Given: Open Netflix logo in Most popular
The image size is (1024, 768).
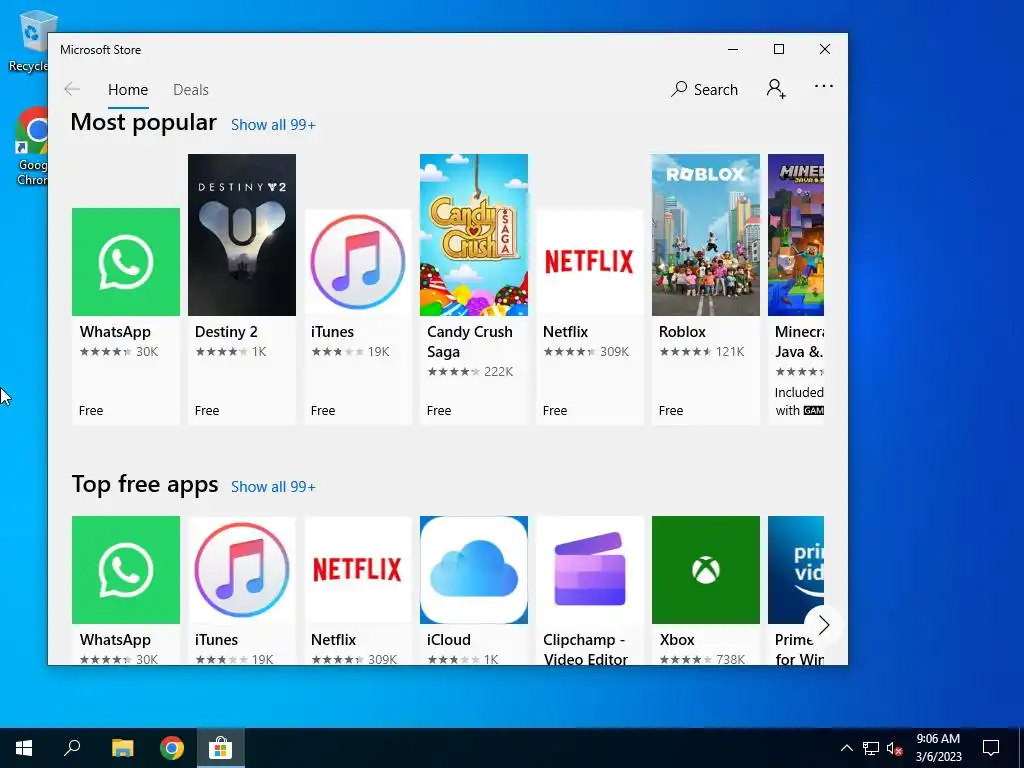Looking at the screenshot, I should pyautogui.click(x=590, y=261).
